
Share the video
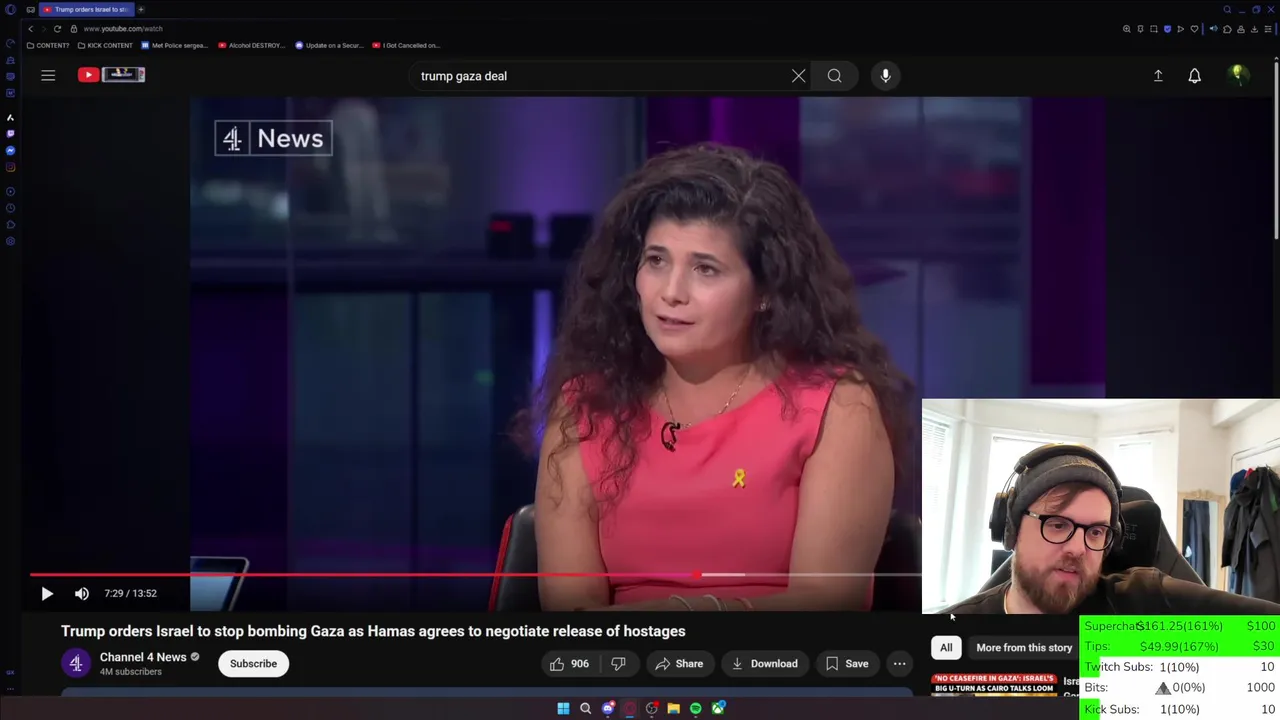point(679,664)
